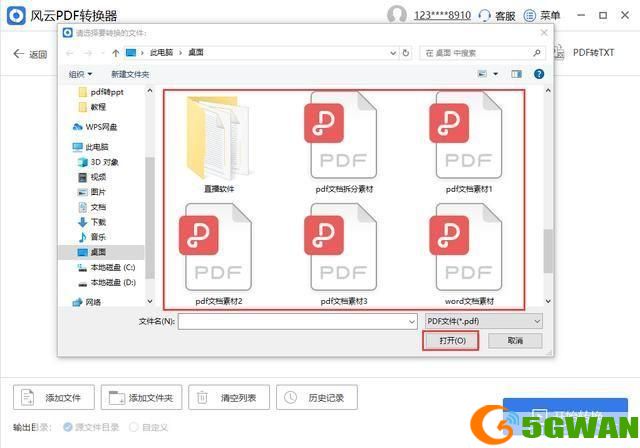Click file list scroll up arrow
This screenshot has height=448, width=640.
548,91
